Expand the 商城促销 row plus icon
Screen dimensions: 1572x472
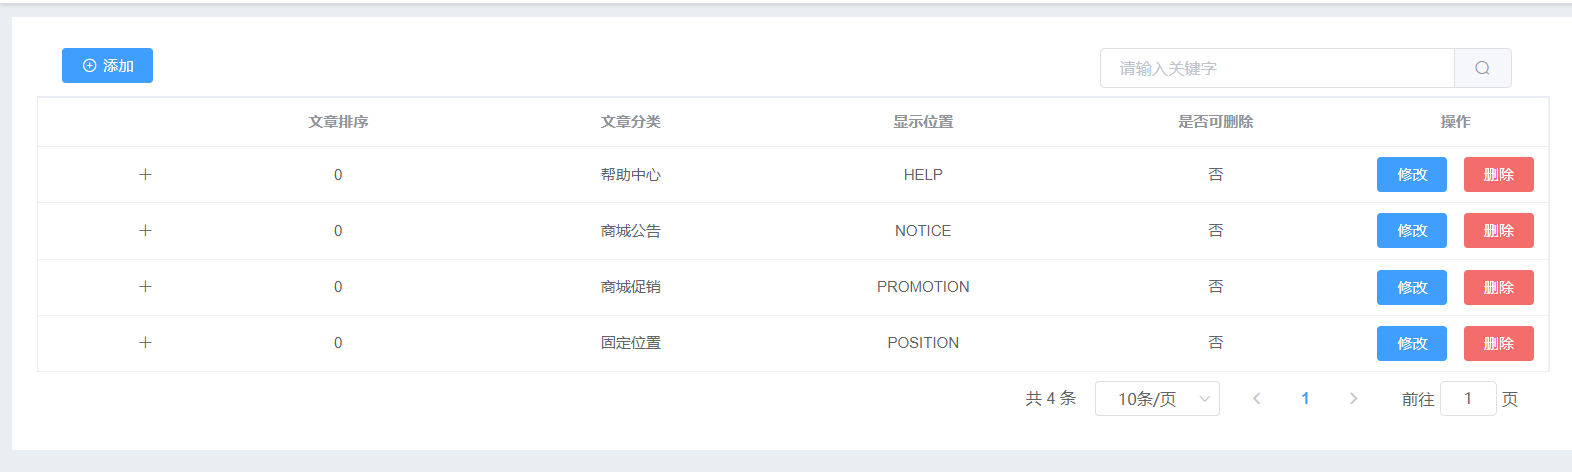(x=145, y=286)
